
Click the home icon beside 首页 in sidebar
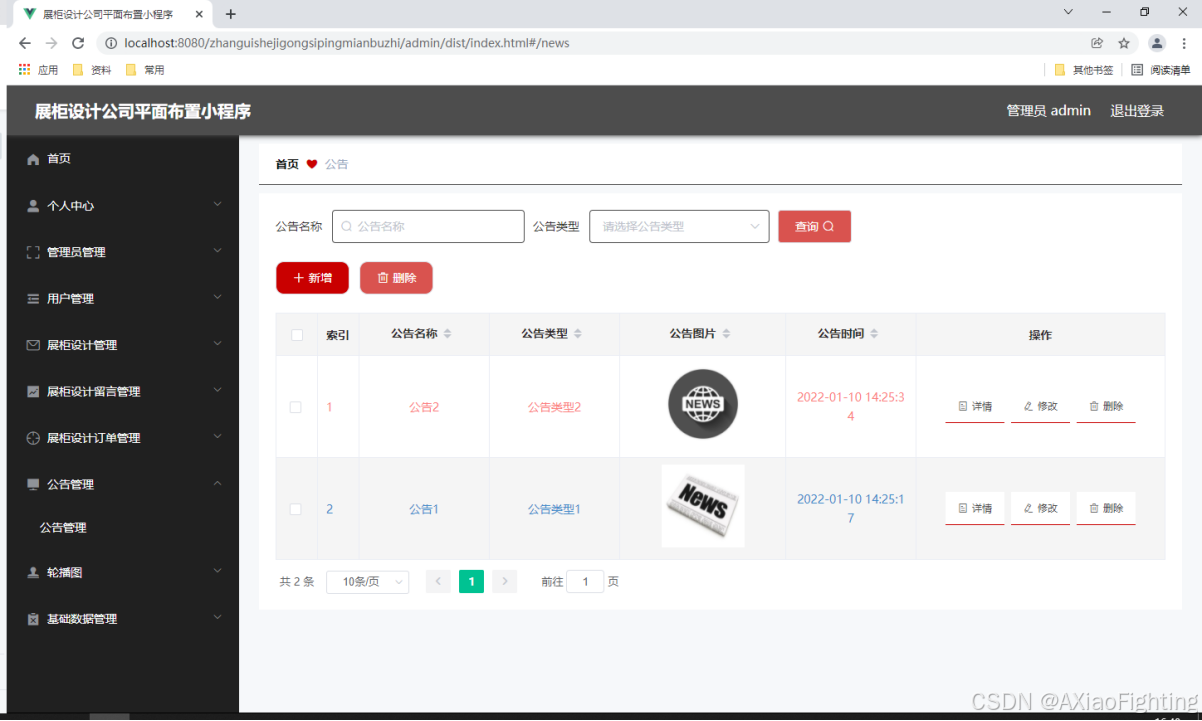pos(33,159)
